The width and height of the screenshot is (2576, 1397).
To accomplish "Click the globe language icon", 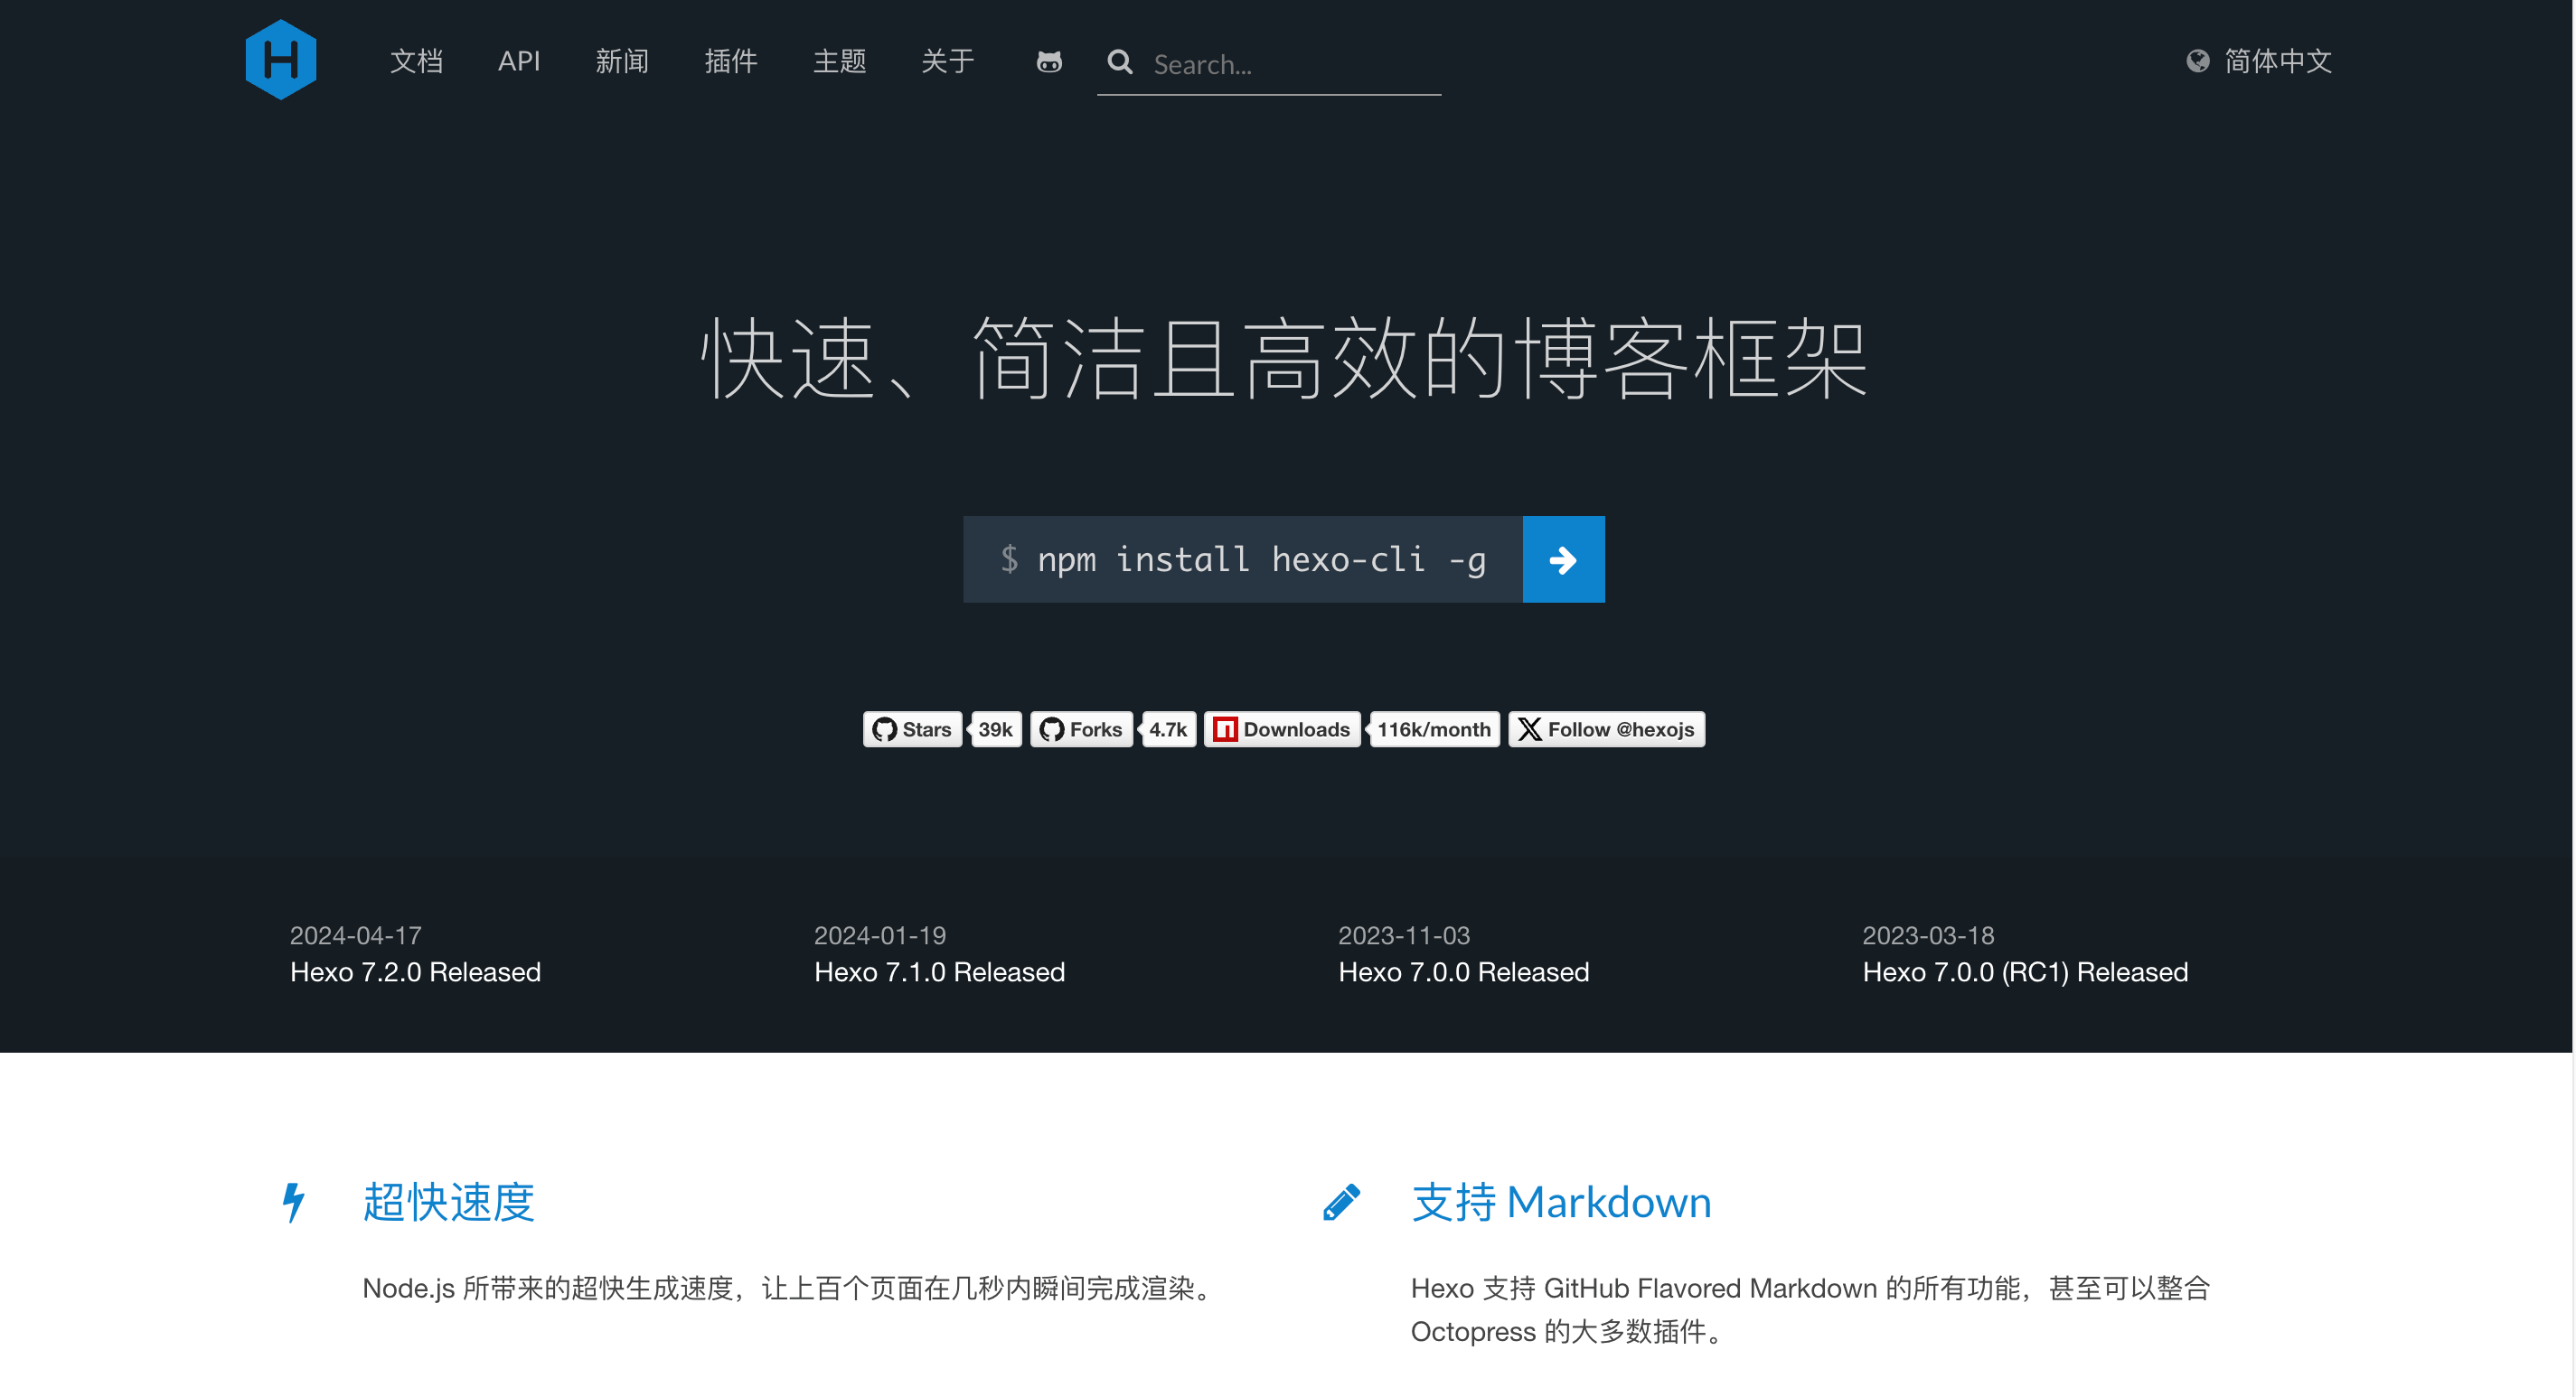I will pyautogui.click(x=2197, y=61).
